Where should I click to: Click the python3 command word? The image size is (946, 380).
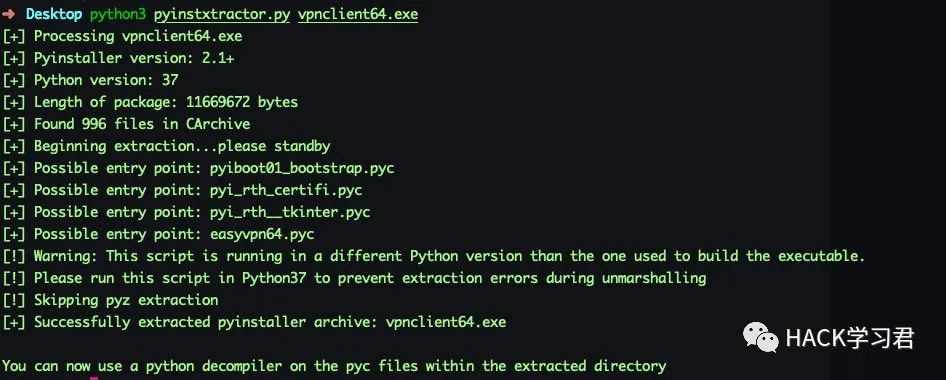118,14
